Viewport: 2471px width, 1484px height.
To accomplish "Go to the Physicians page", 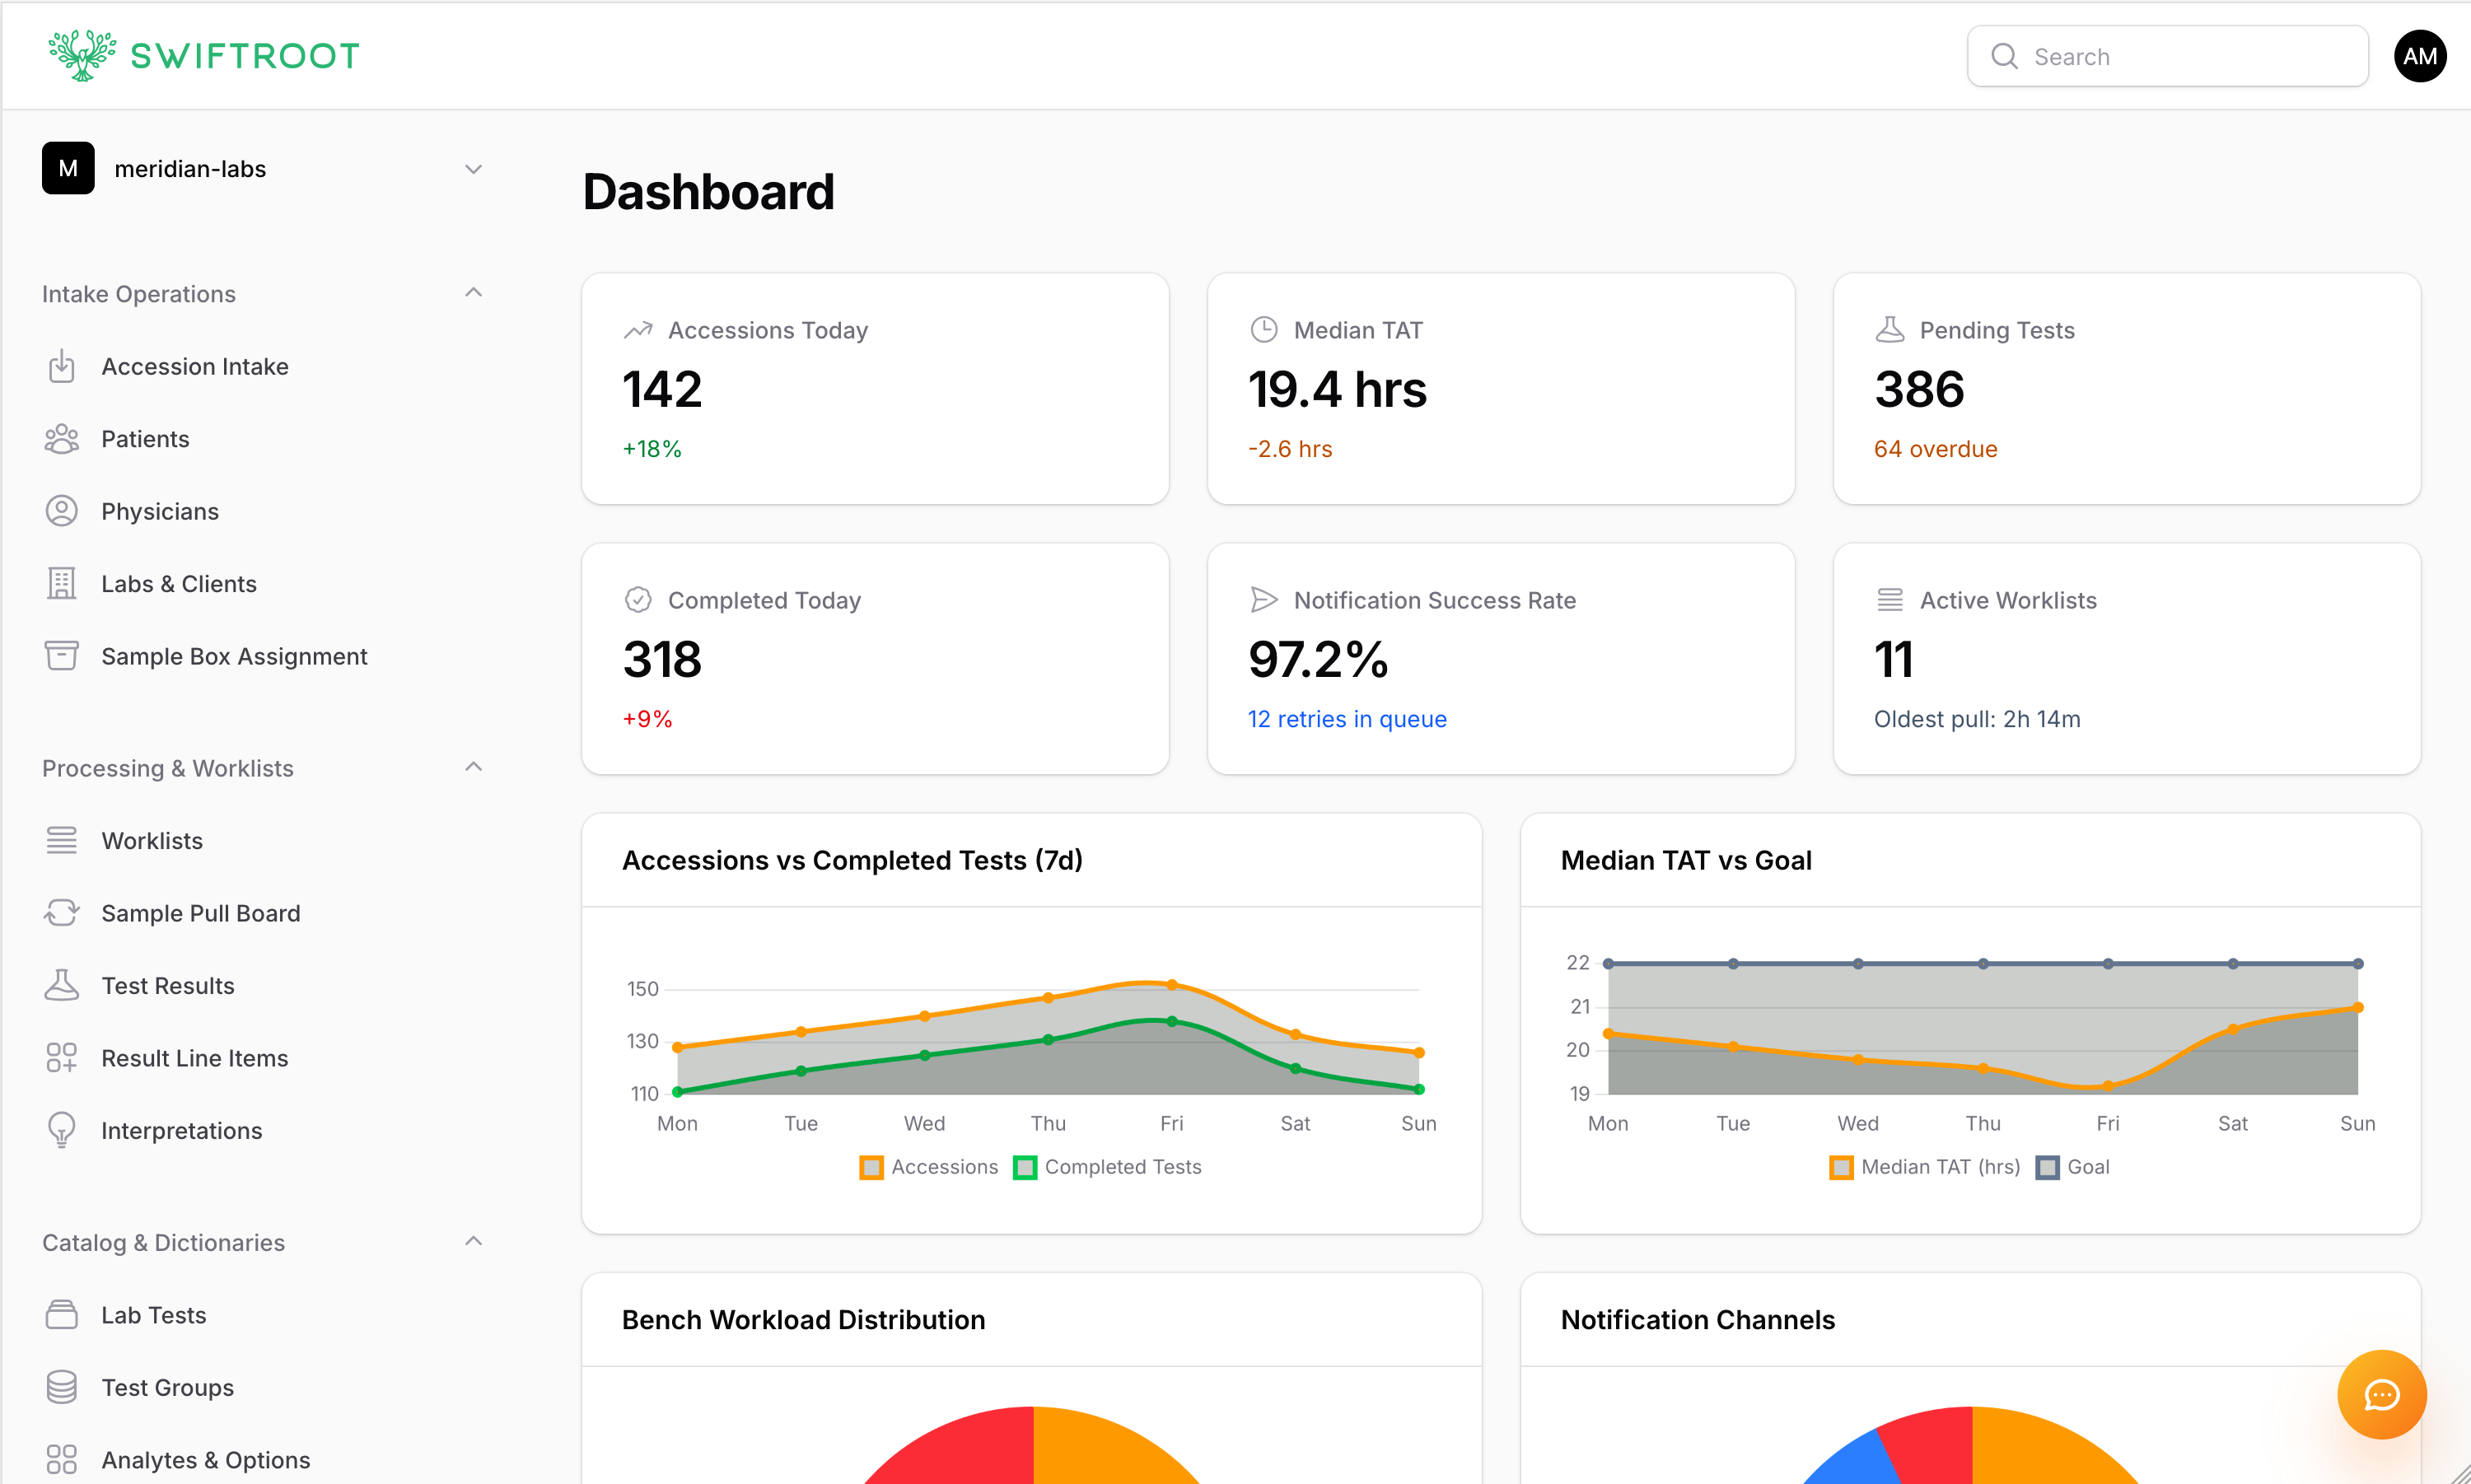I will (x=160, y=512).
